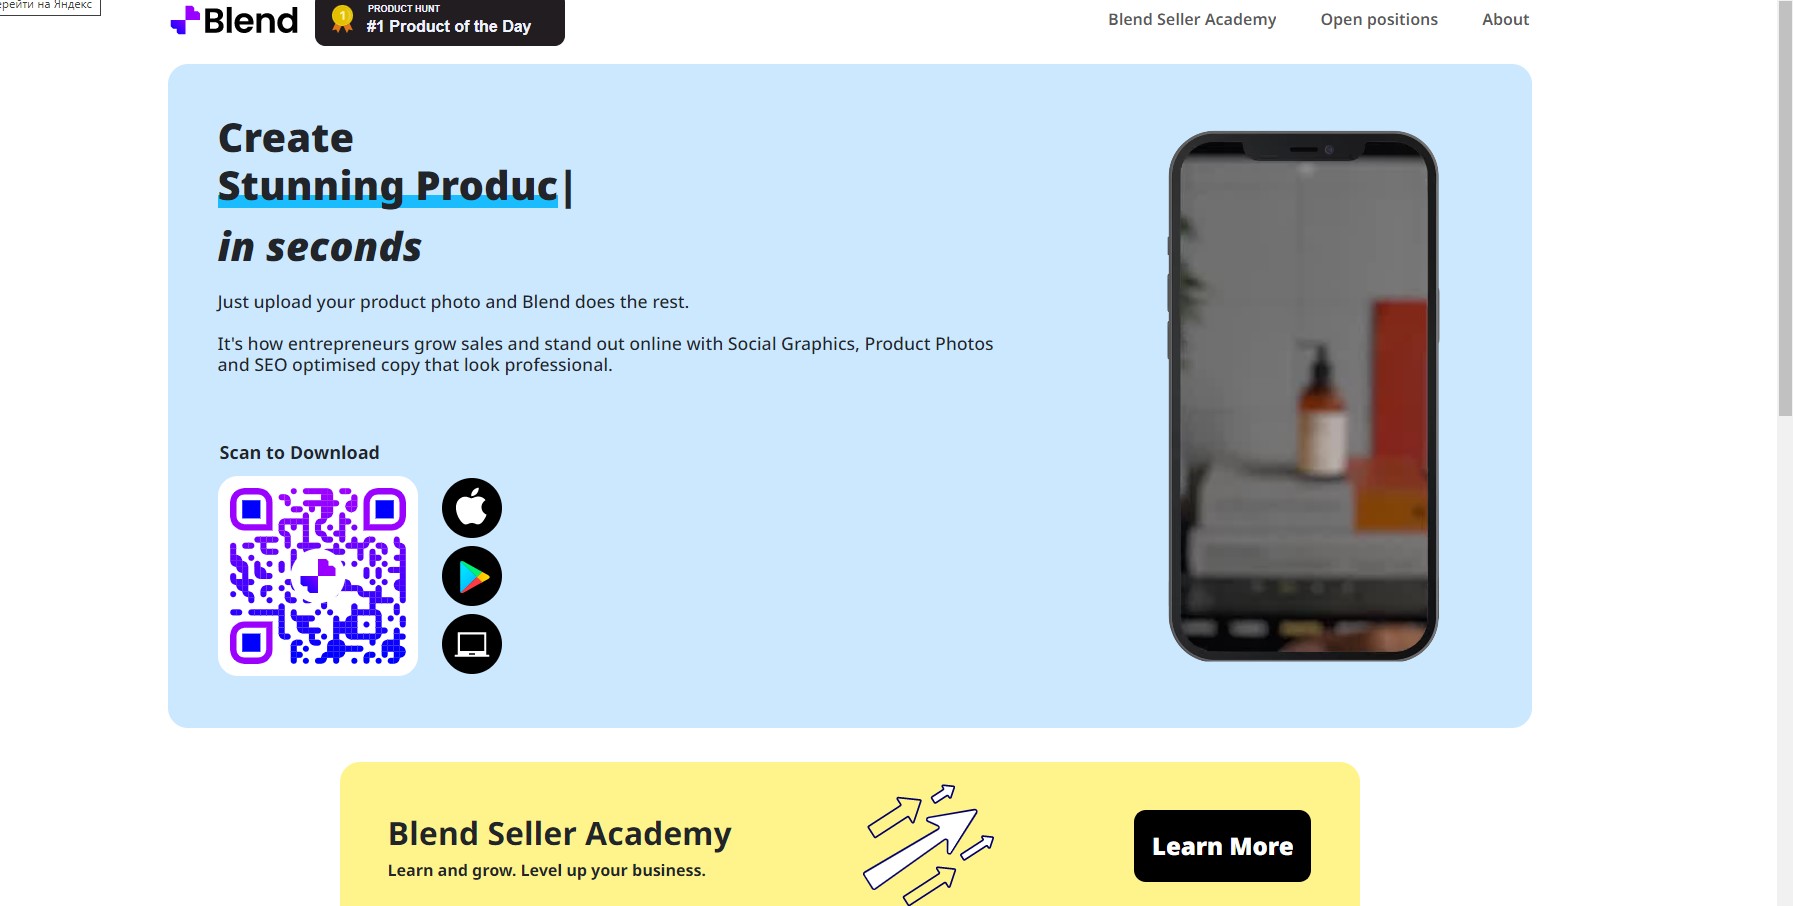Click the Yandex tooltip at top-left corner
This screenshot has height=906, width=1793.
click(50, 6)
